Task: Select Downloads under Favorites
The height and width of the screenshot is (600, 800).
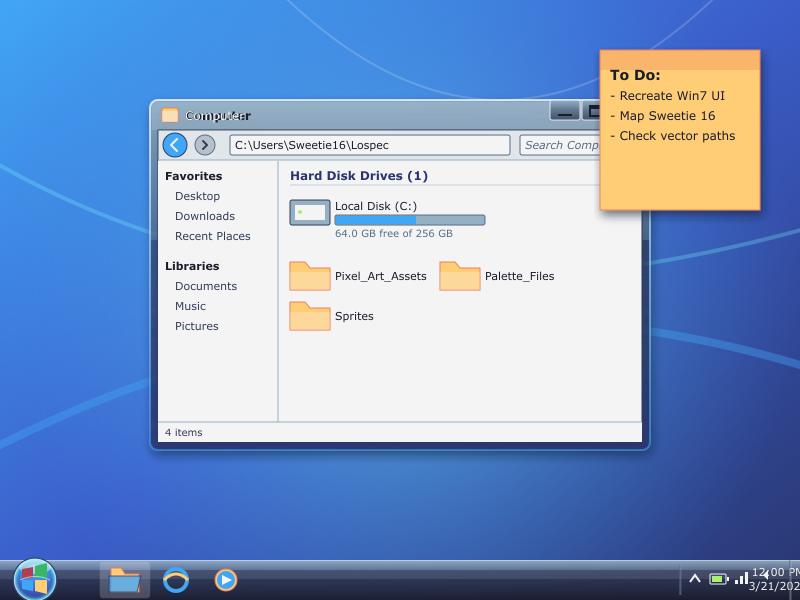Action: click(x=205, y=216)
